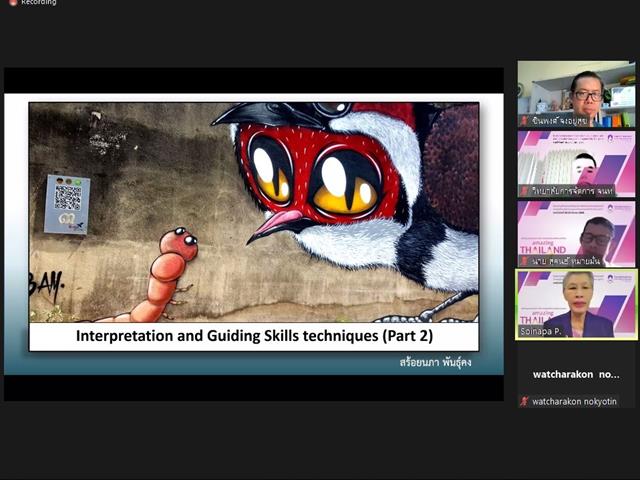Click the muted mic icon beside "watcharakon nokyotin"
The height and width of the screenshot is (480, 640).
[524, 401]
